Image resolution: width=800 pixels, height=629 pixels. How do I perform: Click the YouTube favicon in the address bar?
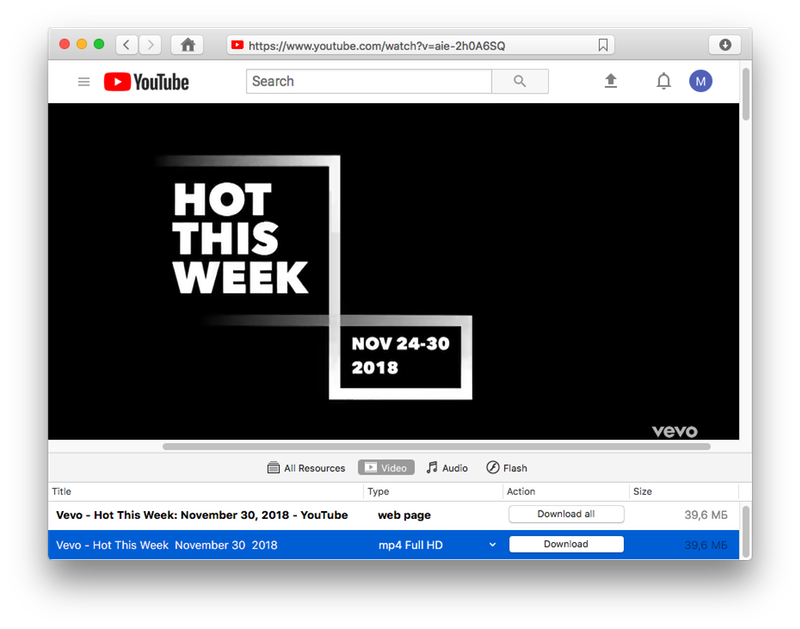point(237,45)
